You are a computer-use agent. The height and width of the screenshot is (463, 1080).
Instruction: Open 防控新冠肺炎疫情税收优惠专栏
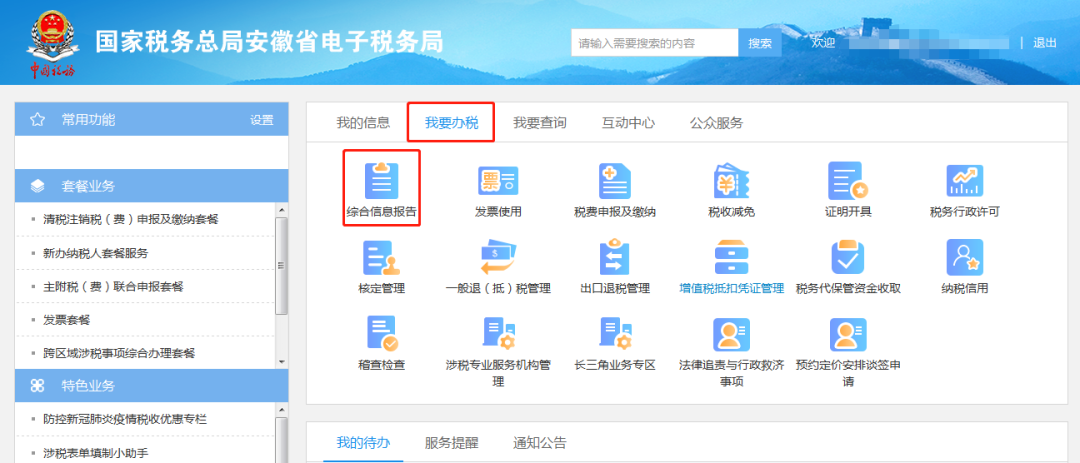tap(125, 420)
